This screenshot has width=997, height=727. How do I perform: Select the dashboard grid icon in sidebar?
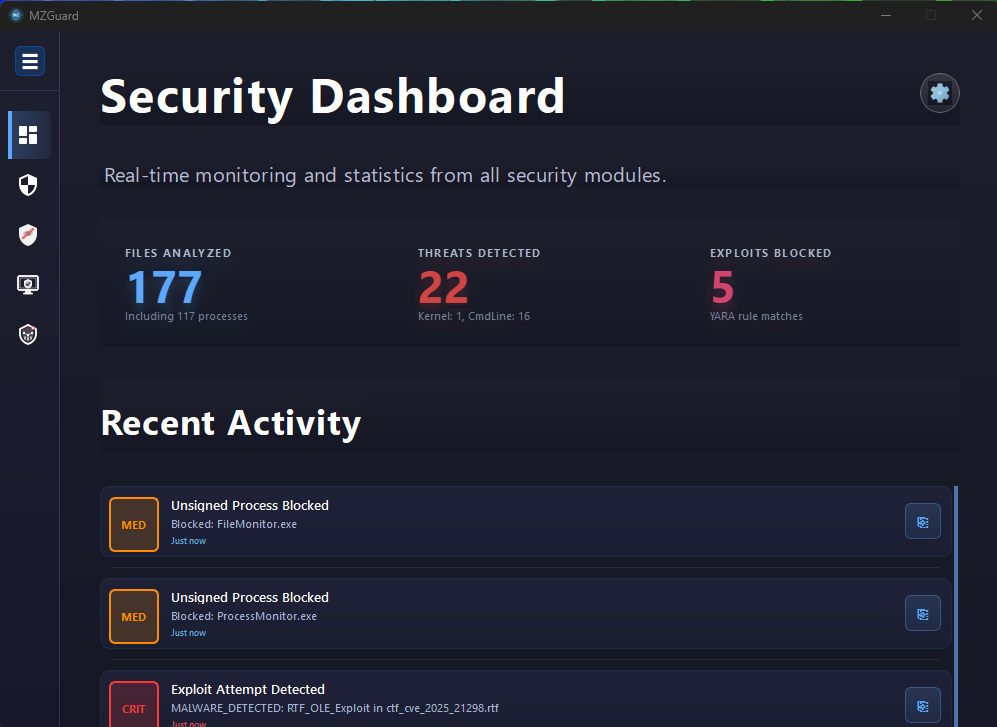point(28,134)
